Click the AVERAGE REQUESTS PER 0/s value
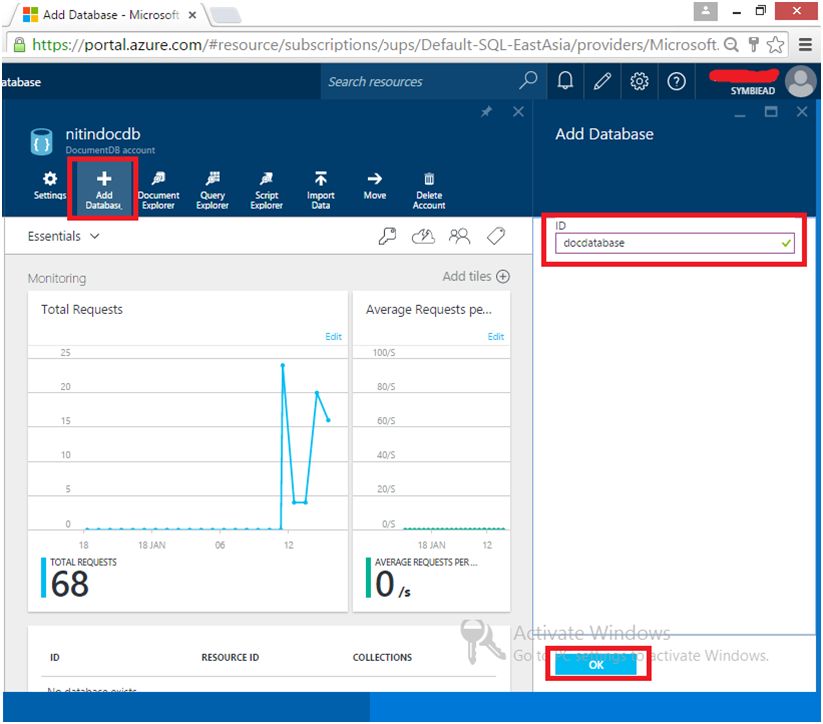Screen dimensions: 823x724 tap(393, 584)
